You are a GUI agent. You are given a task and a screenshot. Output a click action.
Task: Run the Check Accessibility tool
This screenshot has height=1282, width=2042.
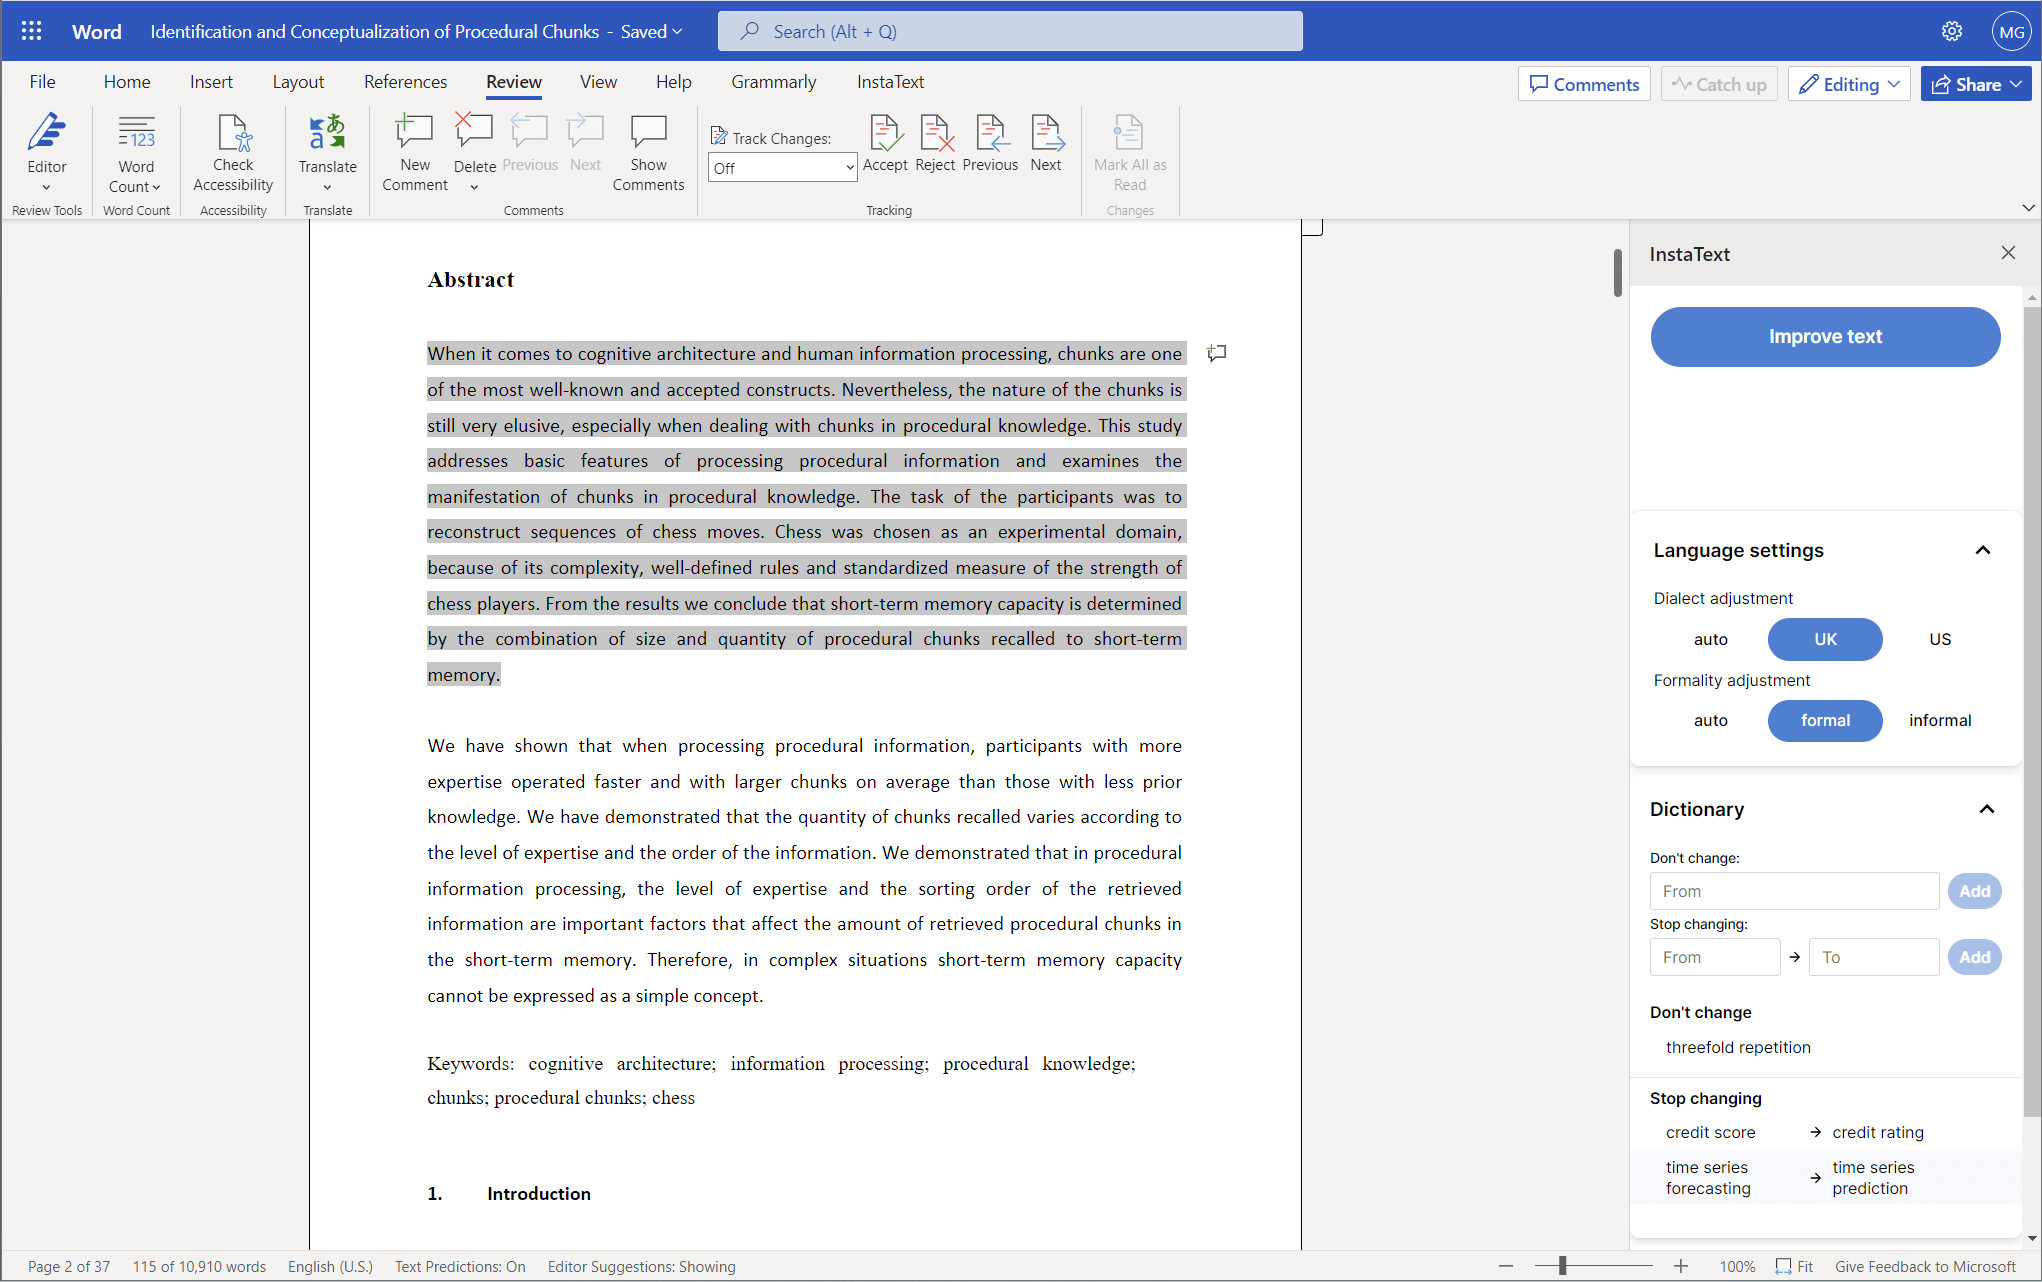(233, 150)
